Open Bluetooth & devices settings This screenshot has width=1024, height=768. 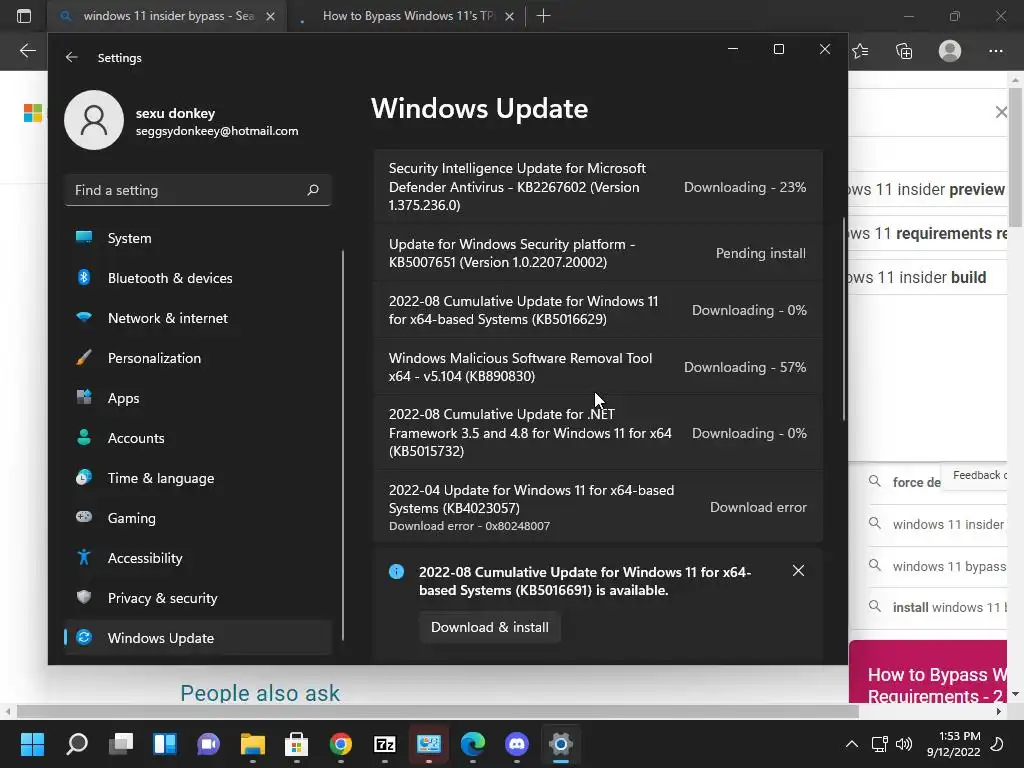tap(198, 278)
